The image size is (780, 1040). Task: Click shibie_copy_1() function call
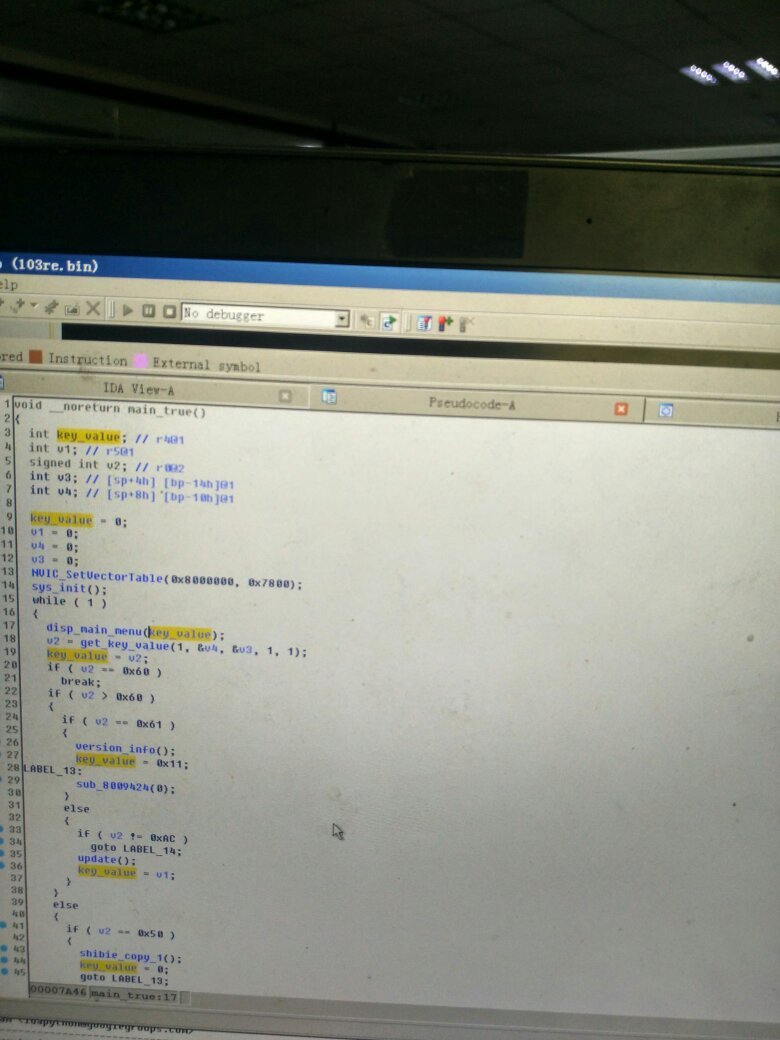pos(131,956)
